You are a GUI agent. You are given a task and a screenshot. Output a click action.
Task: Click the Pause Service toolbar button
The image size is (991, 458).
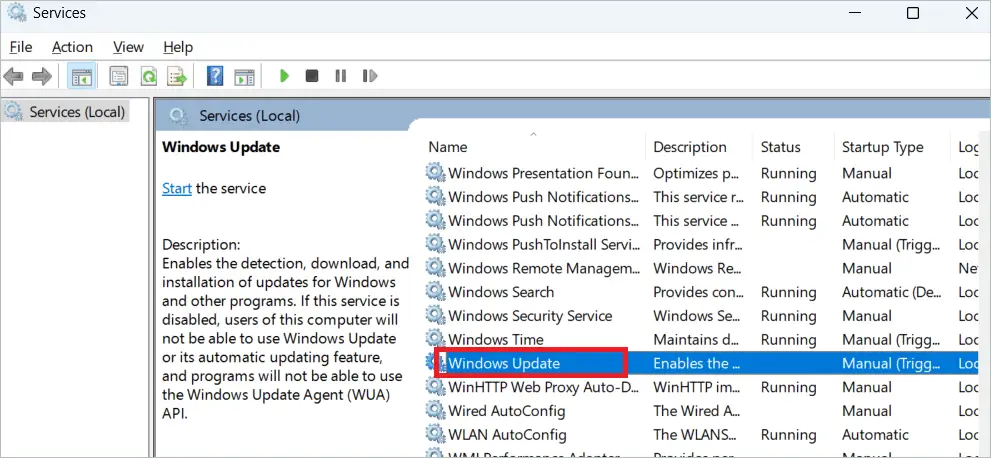click(341, 76)
